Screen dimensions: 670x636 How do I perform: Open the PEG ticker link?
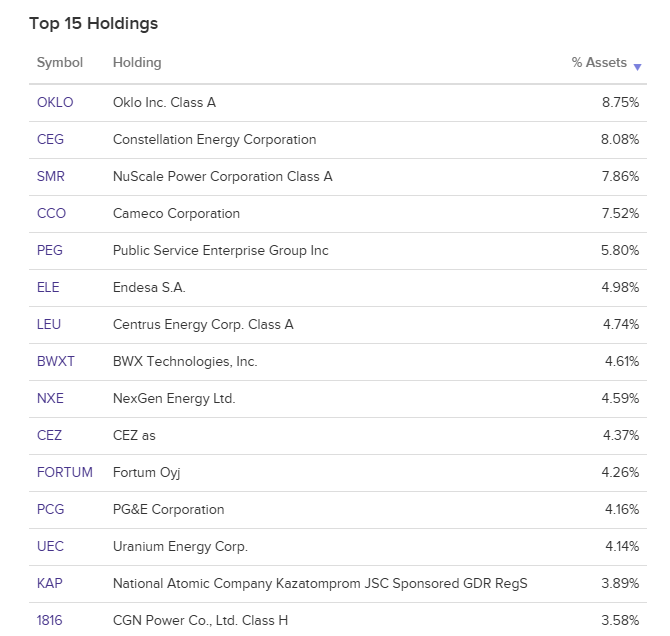[x=50, y=250]
